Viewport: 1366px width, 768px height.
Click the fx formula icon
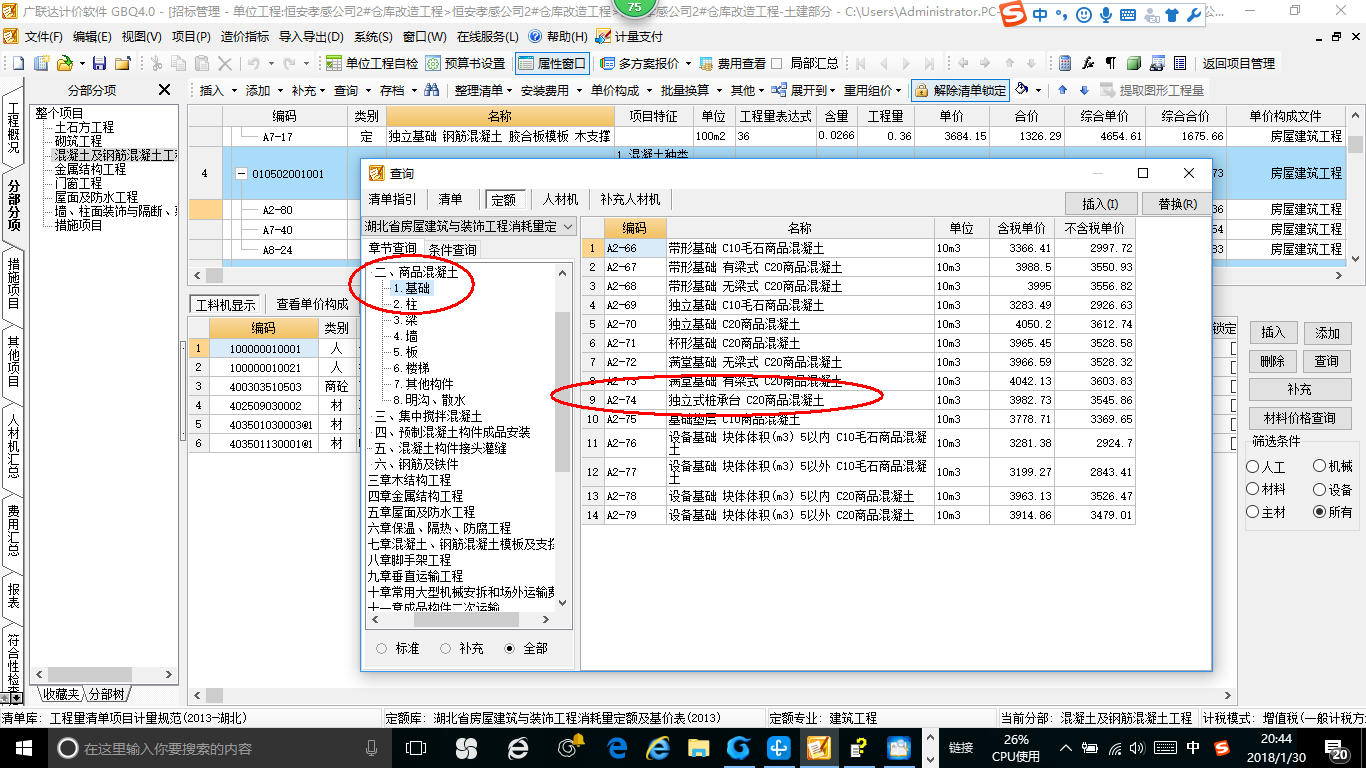(x=1088, y=63)
